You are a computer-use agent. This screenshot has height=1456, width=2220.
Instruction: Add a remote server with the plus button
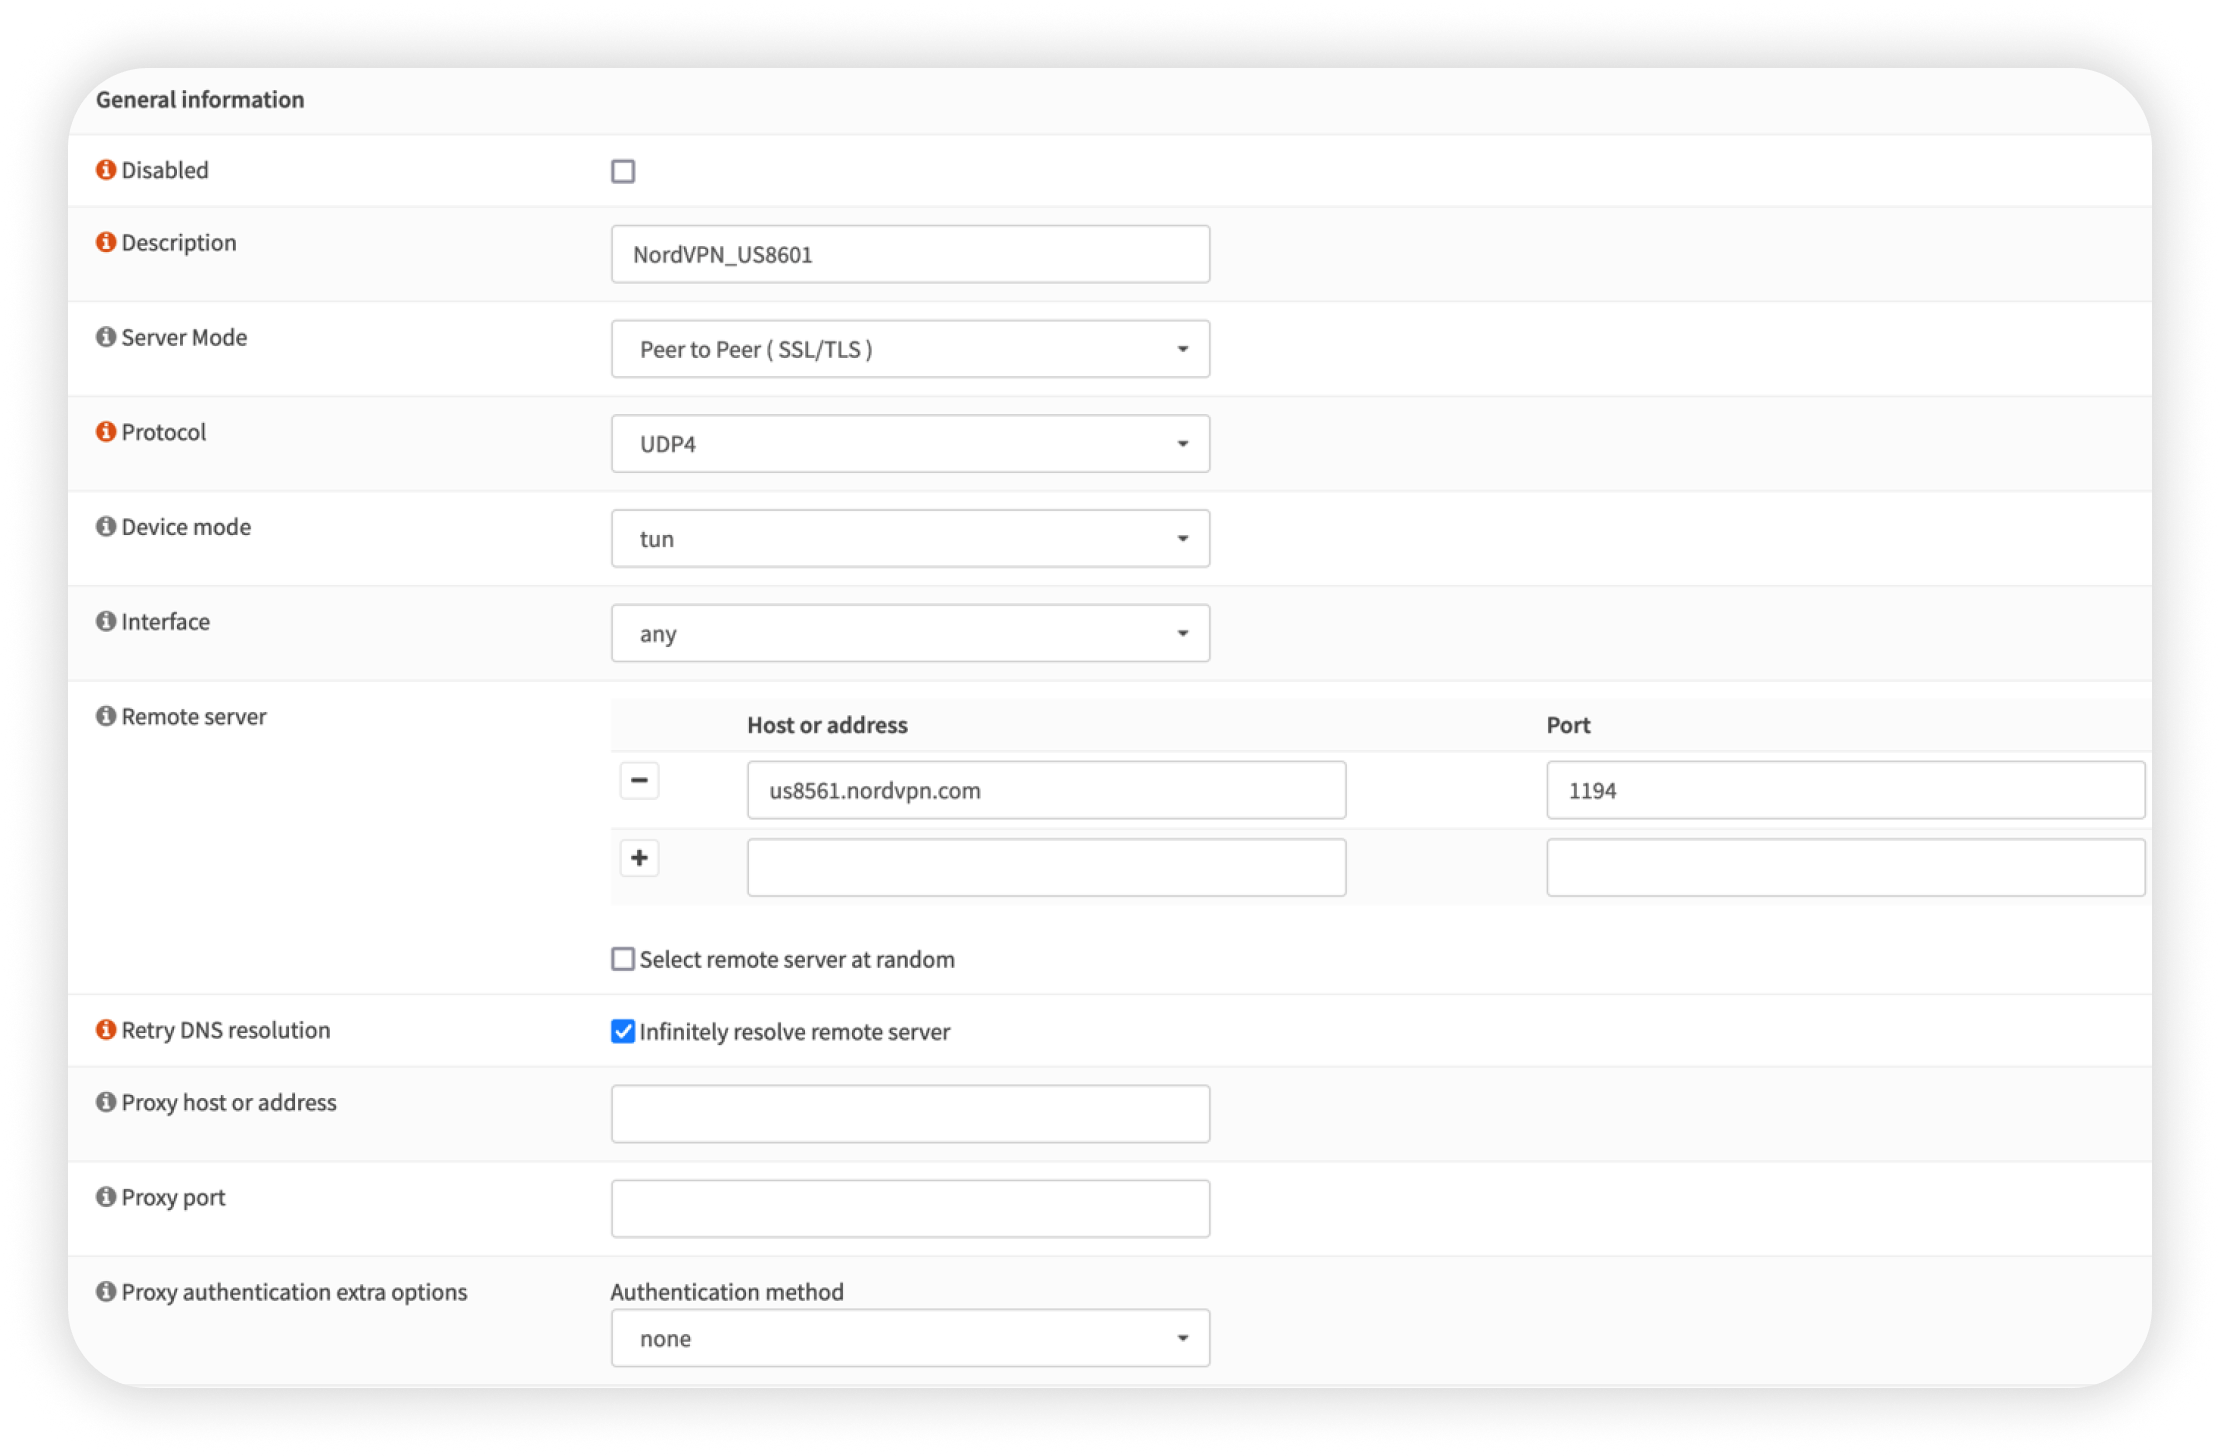point(639,858)
